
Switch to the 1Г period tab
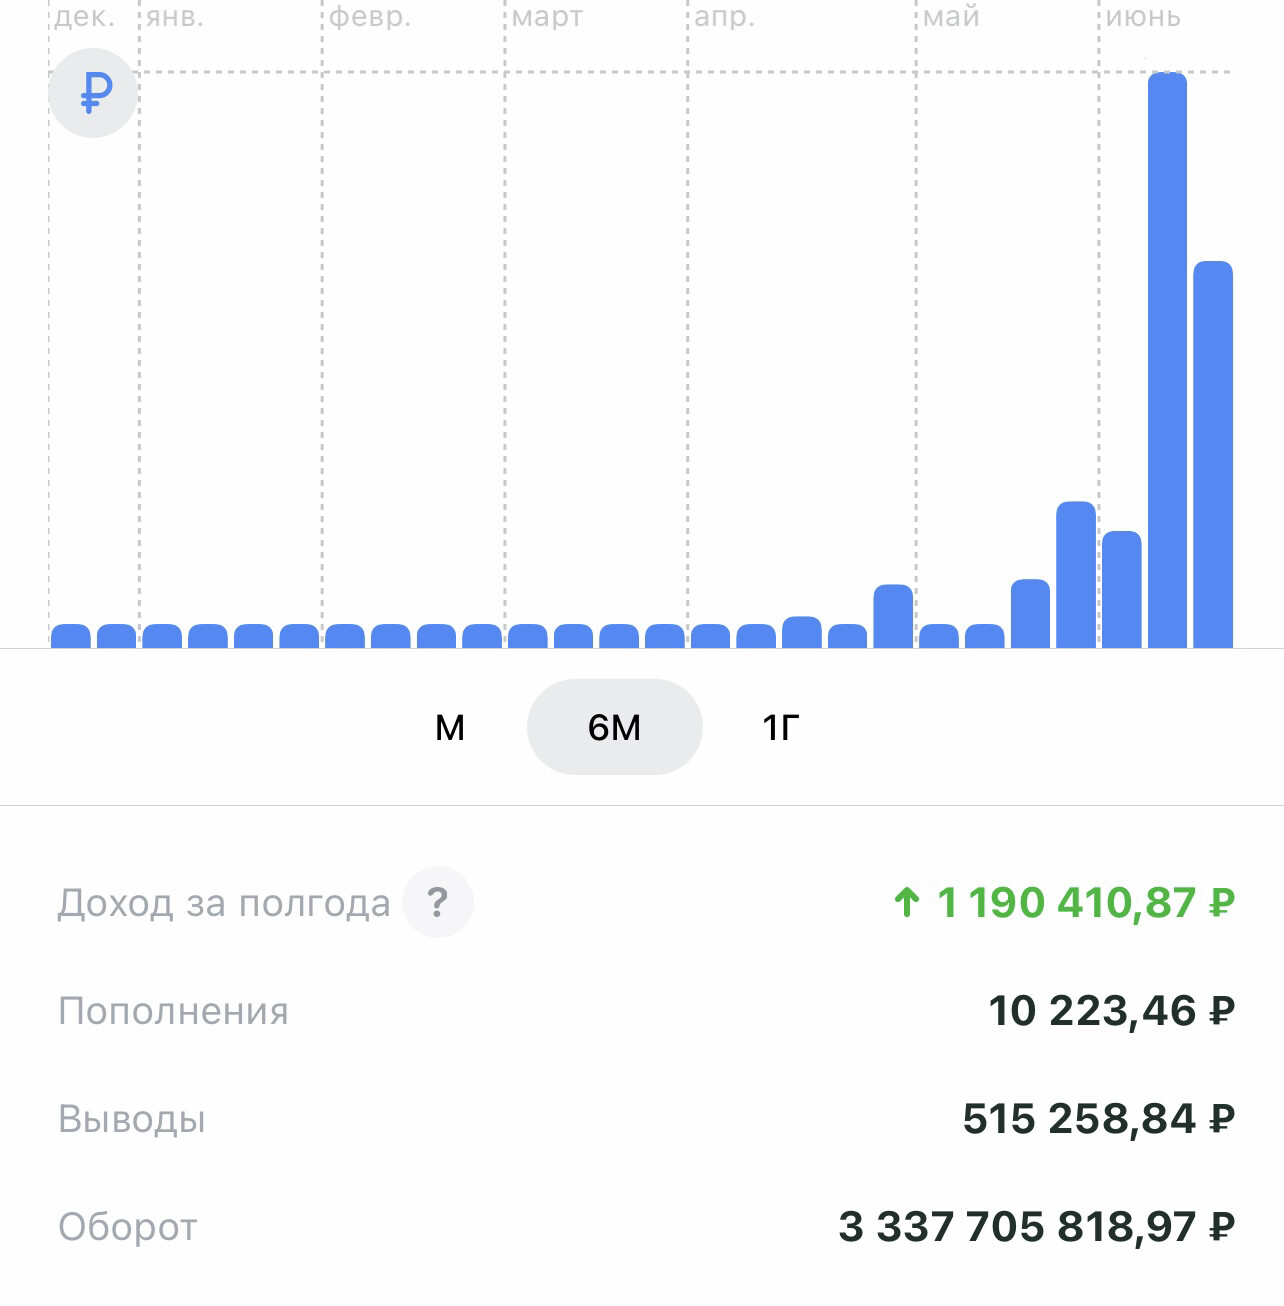click(781, 727)
